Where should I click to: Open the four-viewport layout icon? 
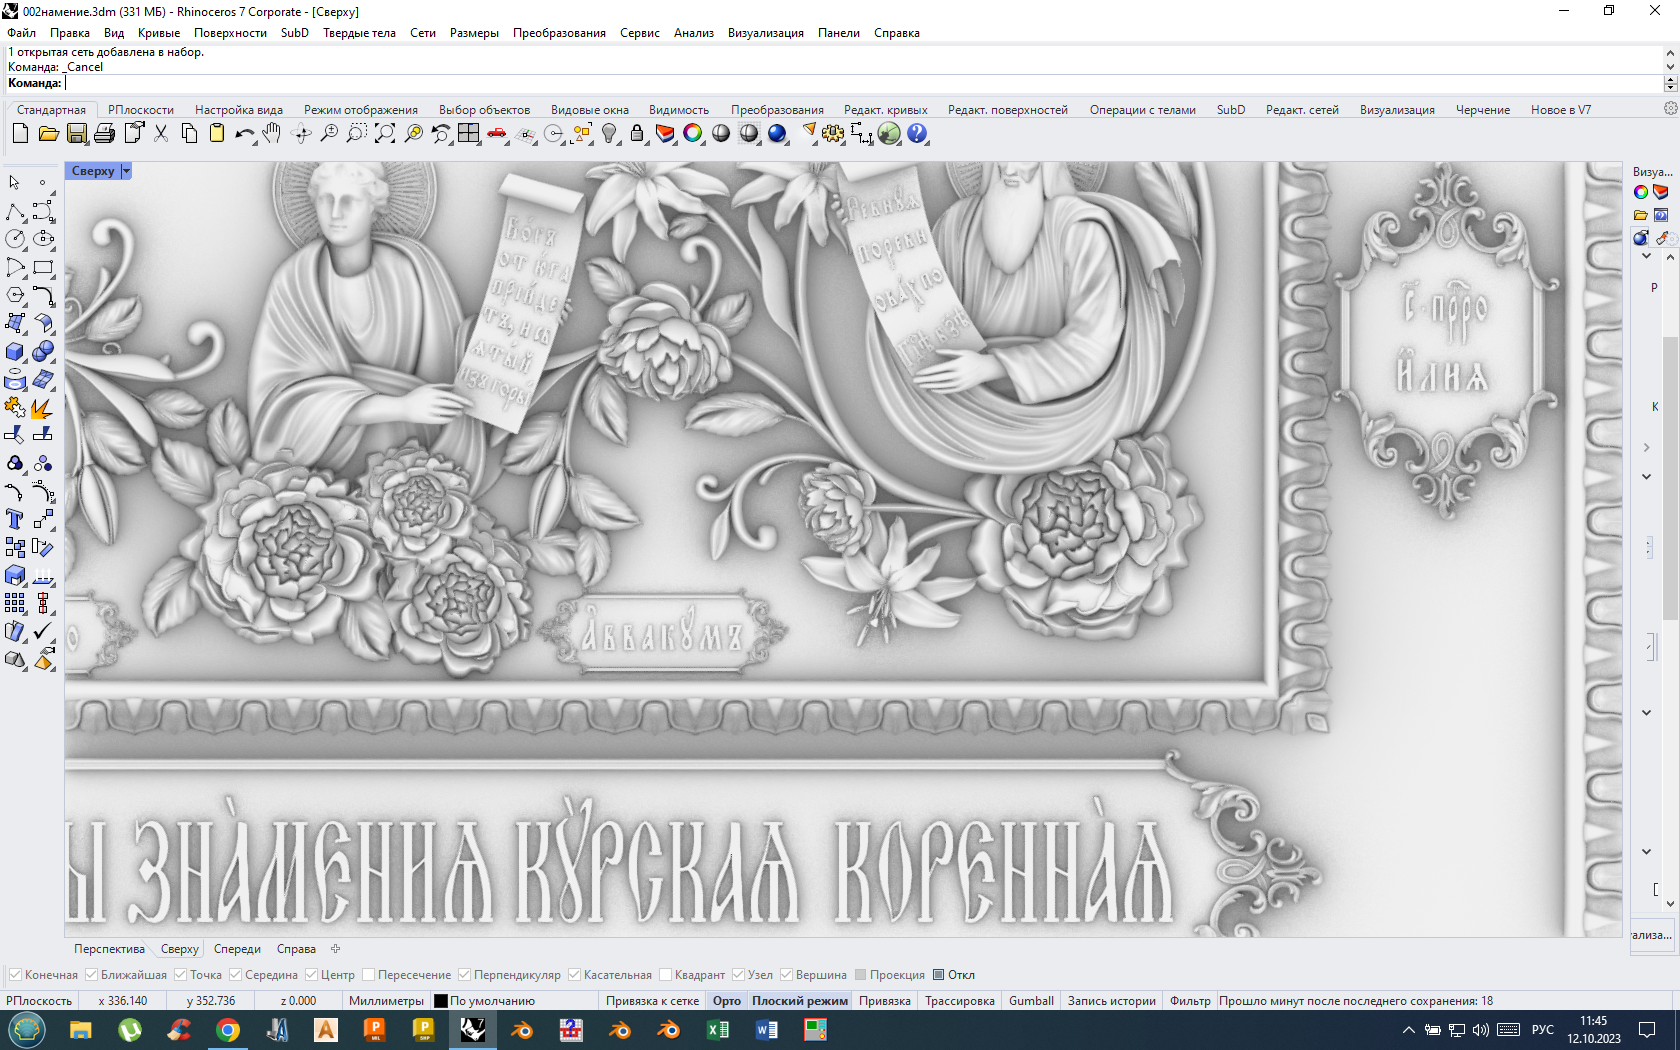[469, 133]
